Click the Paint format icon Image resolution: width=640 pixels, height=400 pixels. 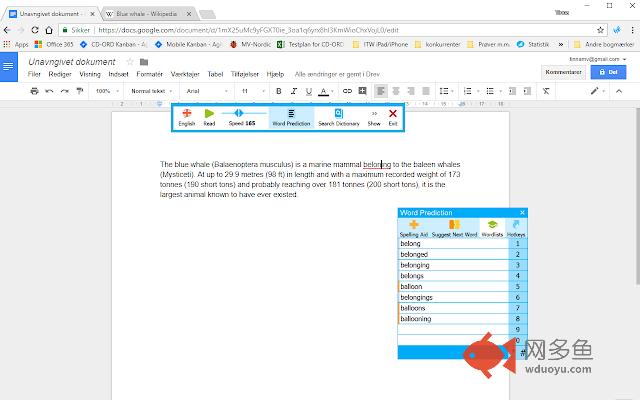[x=80, y=91]
